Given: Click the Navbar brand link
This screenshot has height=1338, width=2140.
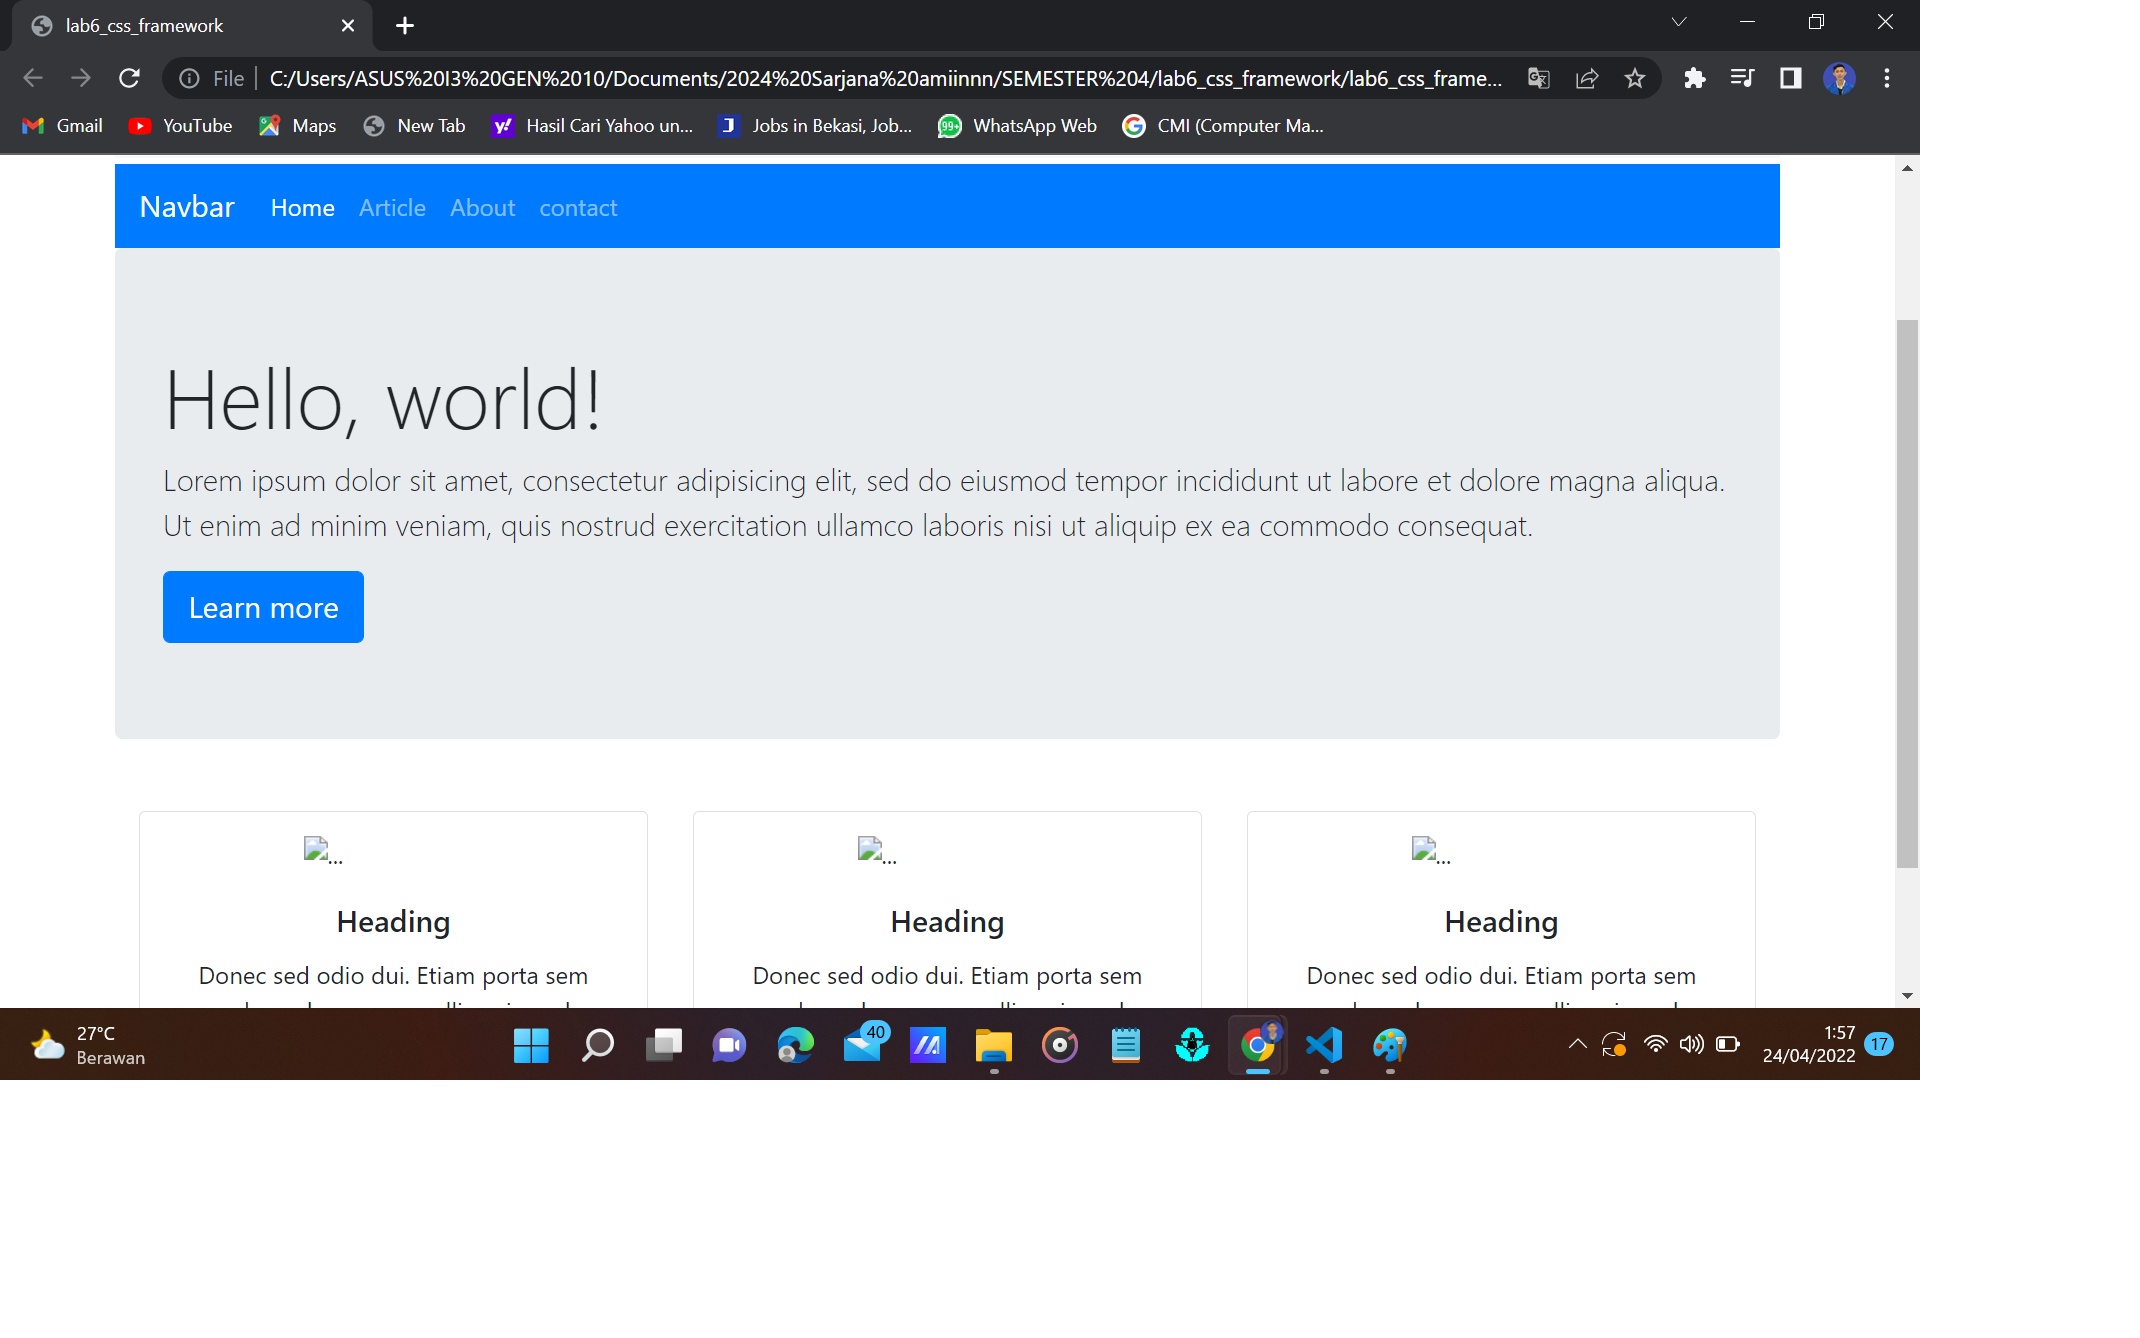Looking at the screenshot, I should pos(187,207).
